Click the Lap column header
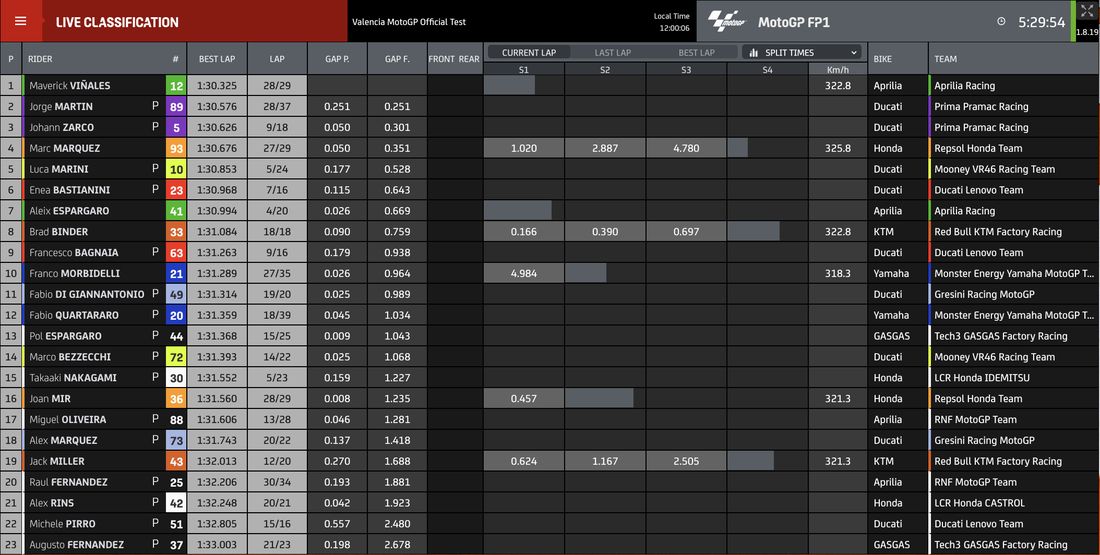The image size is (1100, 555). tap(277, 59)
